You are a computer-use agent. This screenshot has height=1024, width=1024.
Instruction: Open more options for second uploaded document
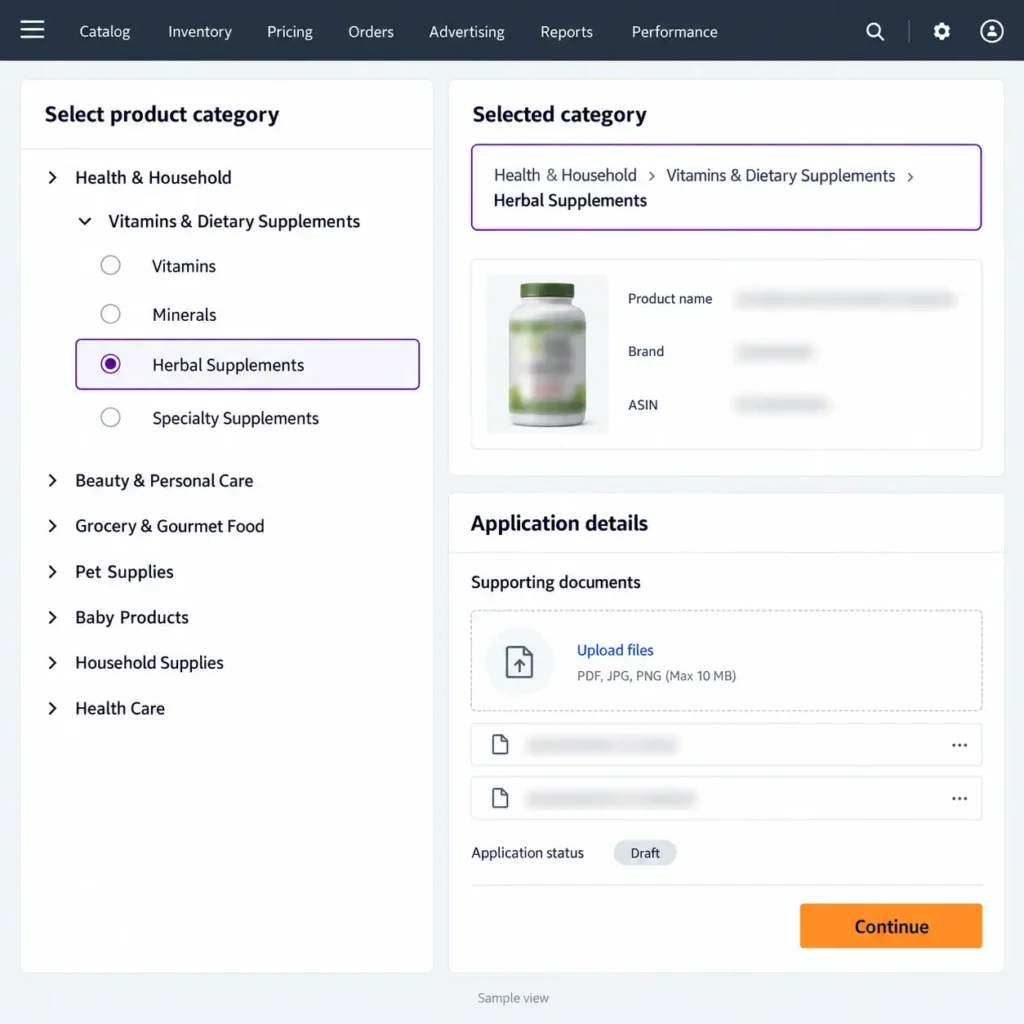959,798
